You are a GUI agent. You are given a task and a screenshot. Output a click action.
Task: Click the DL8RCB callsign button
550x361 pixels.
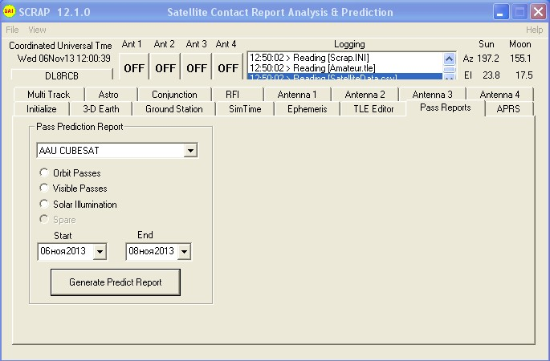tap(62, 75)
